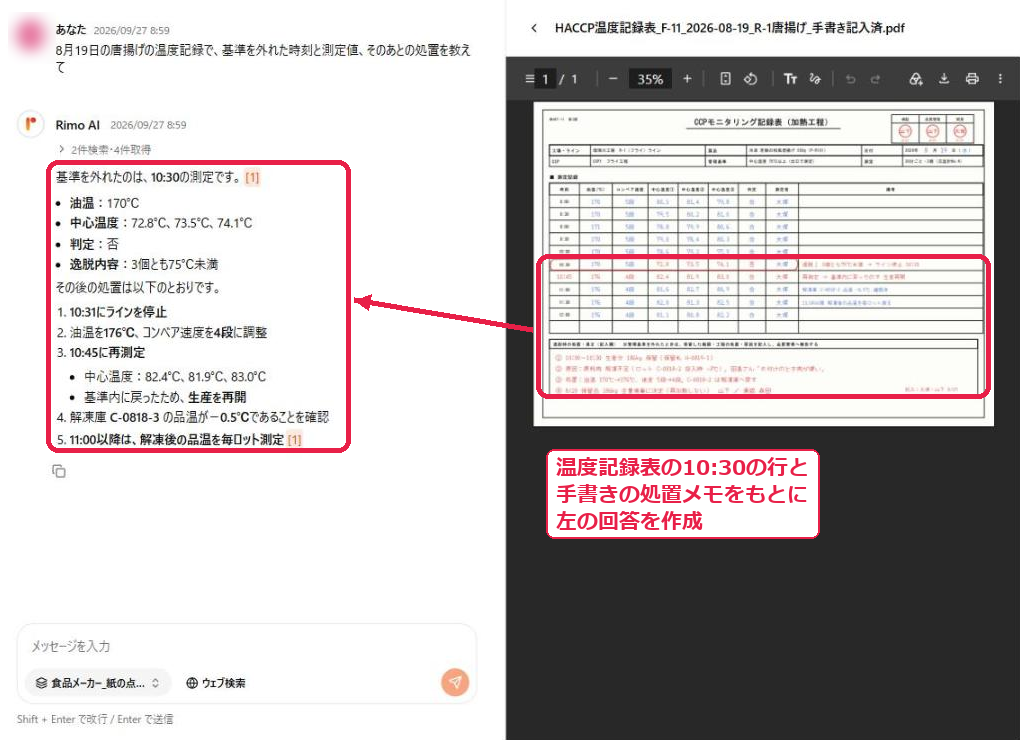The image size is (1020, 740).
Task: Click the answer line 判定：否
Action: point(94,244)
